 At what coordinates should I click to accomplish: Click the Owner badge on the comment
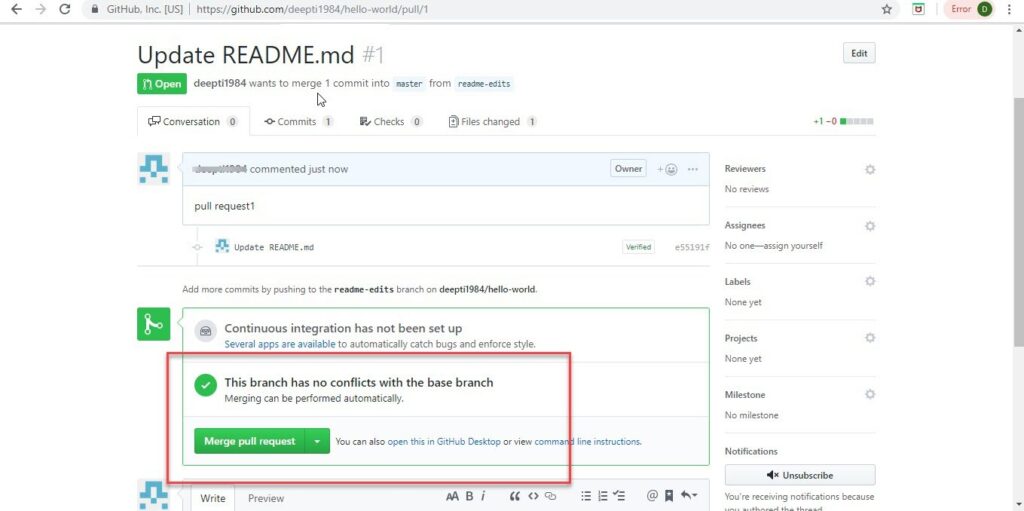coord(628,169)
